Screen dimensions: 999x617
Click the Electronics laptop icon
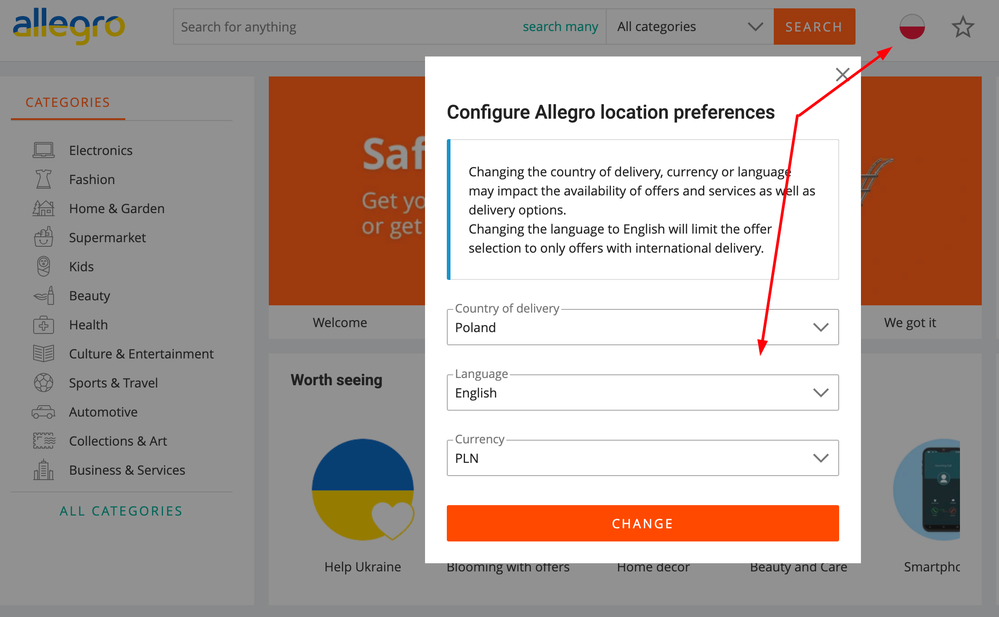(x=43, y=150)
